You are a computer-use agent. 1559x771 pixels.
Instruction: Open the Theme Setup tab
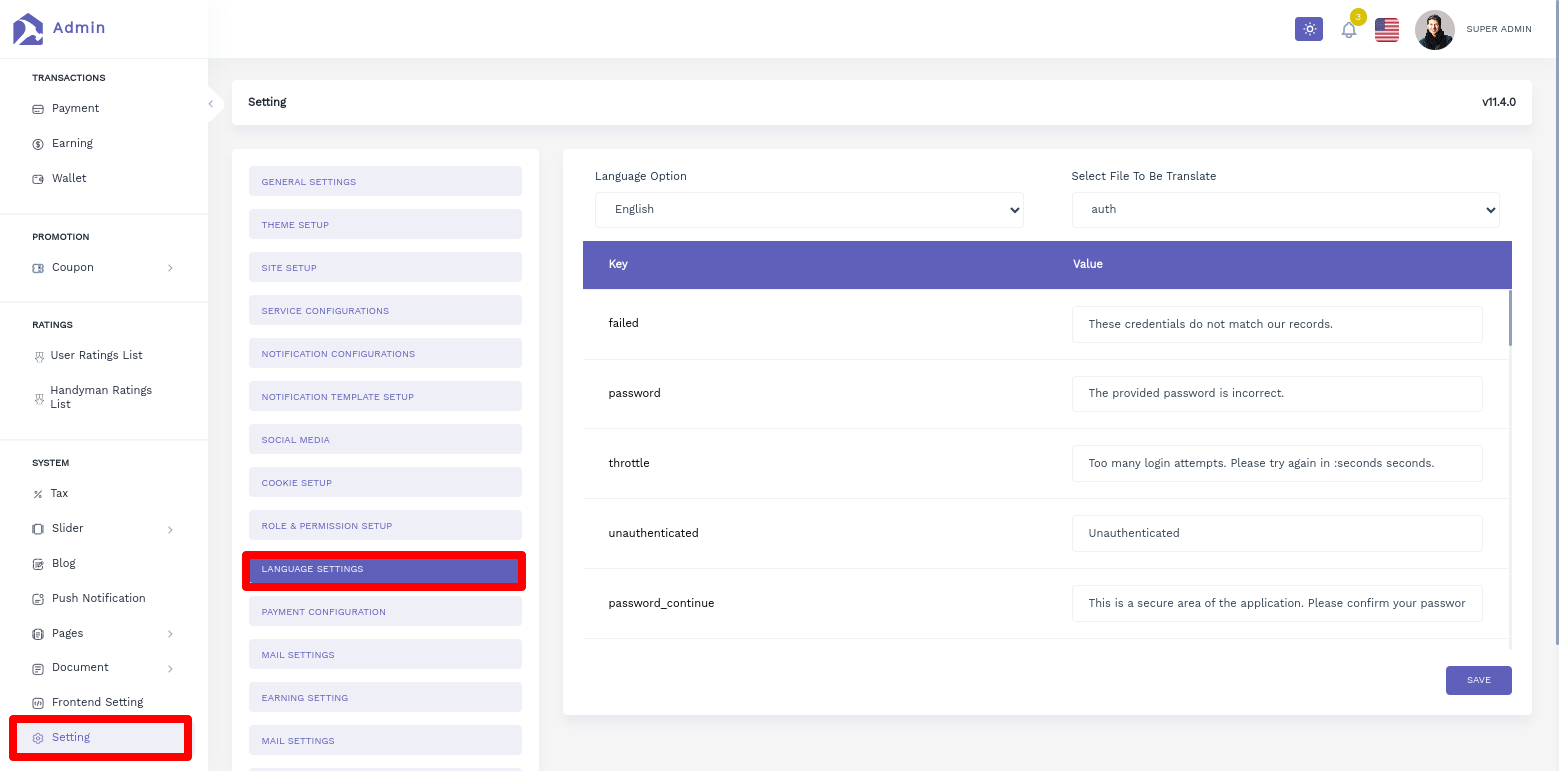(385, 225)
